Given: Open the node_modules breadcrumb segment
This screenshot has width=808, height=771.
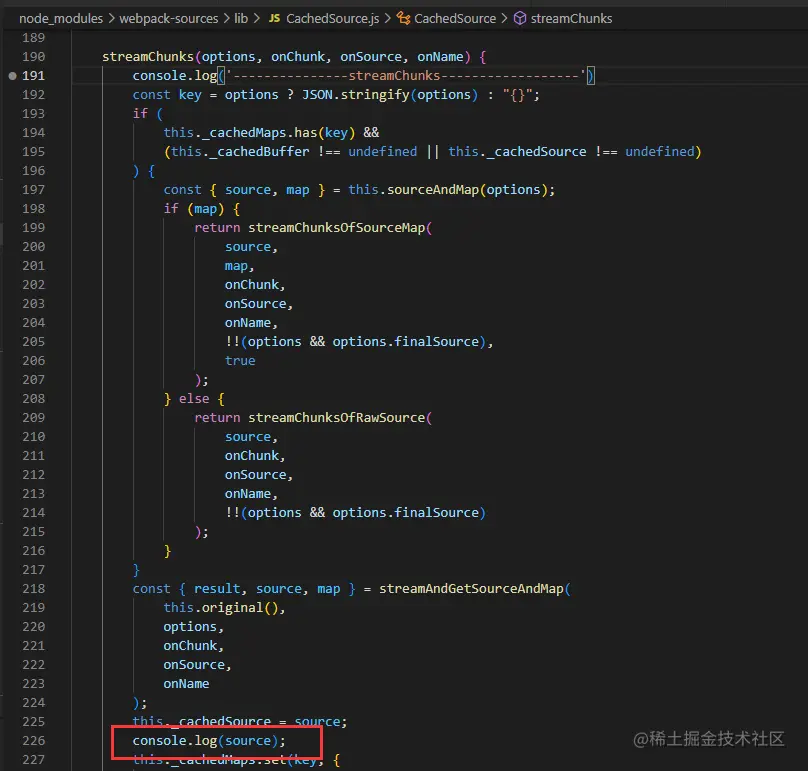Looking at the screenshot, I should coord(61,19).
